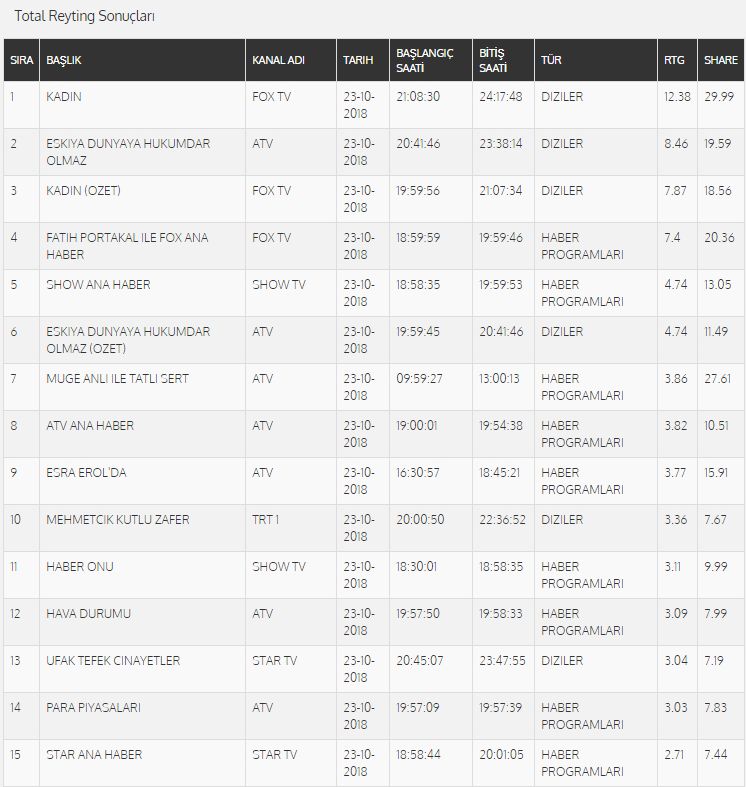Click the RTG value 3.82
The image size is (746, 787).
click(676, 426)
